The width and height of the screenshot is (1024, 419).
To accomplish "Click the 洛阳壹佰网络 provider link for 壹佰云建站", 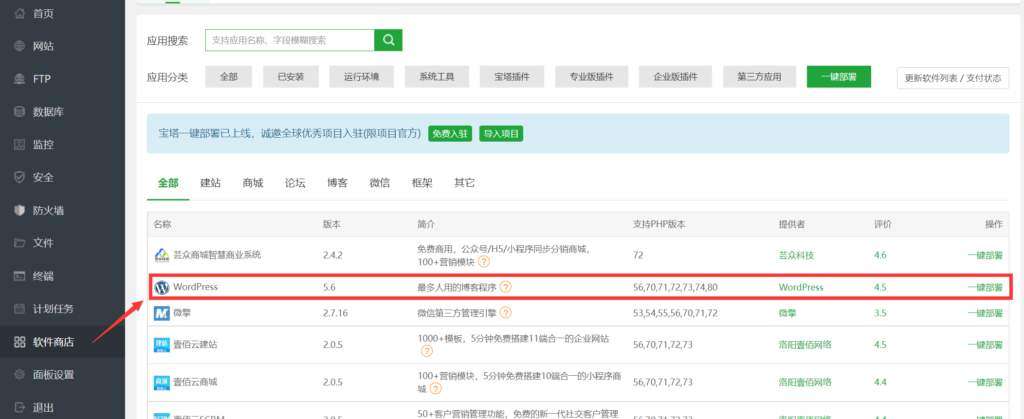I will click(806, 345).
